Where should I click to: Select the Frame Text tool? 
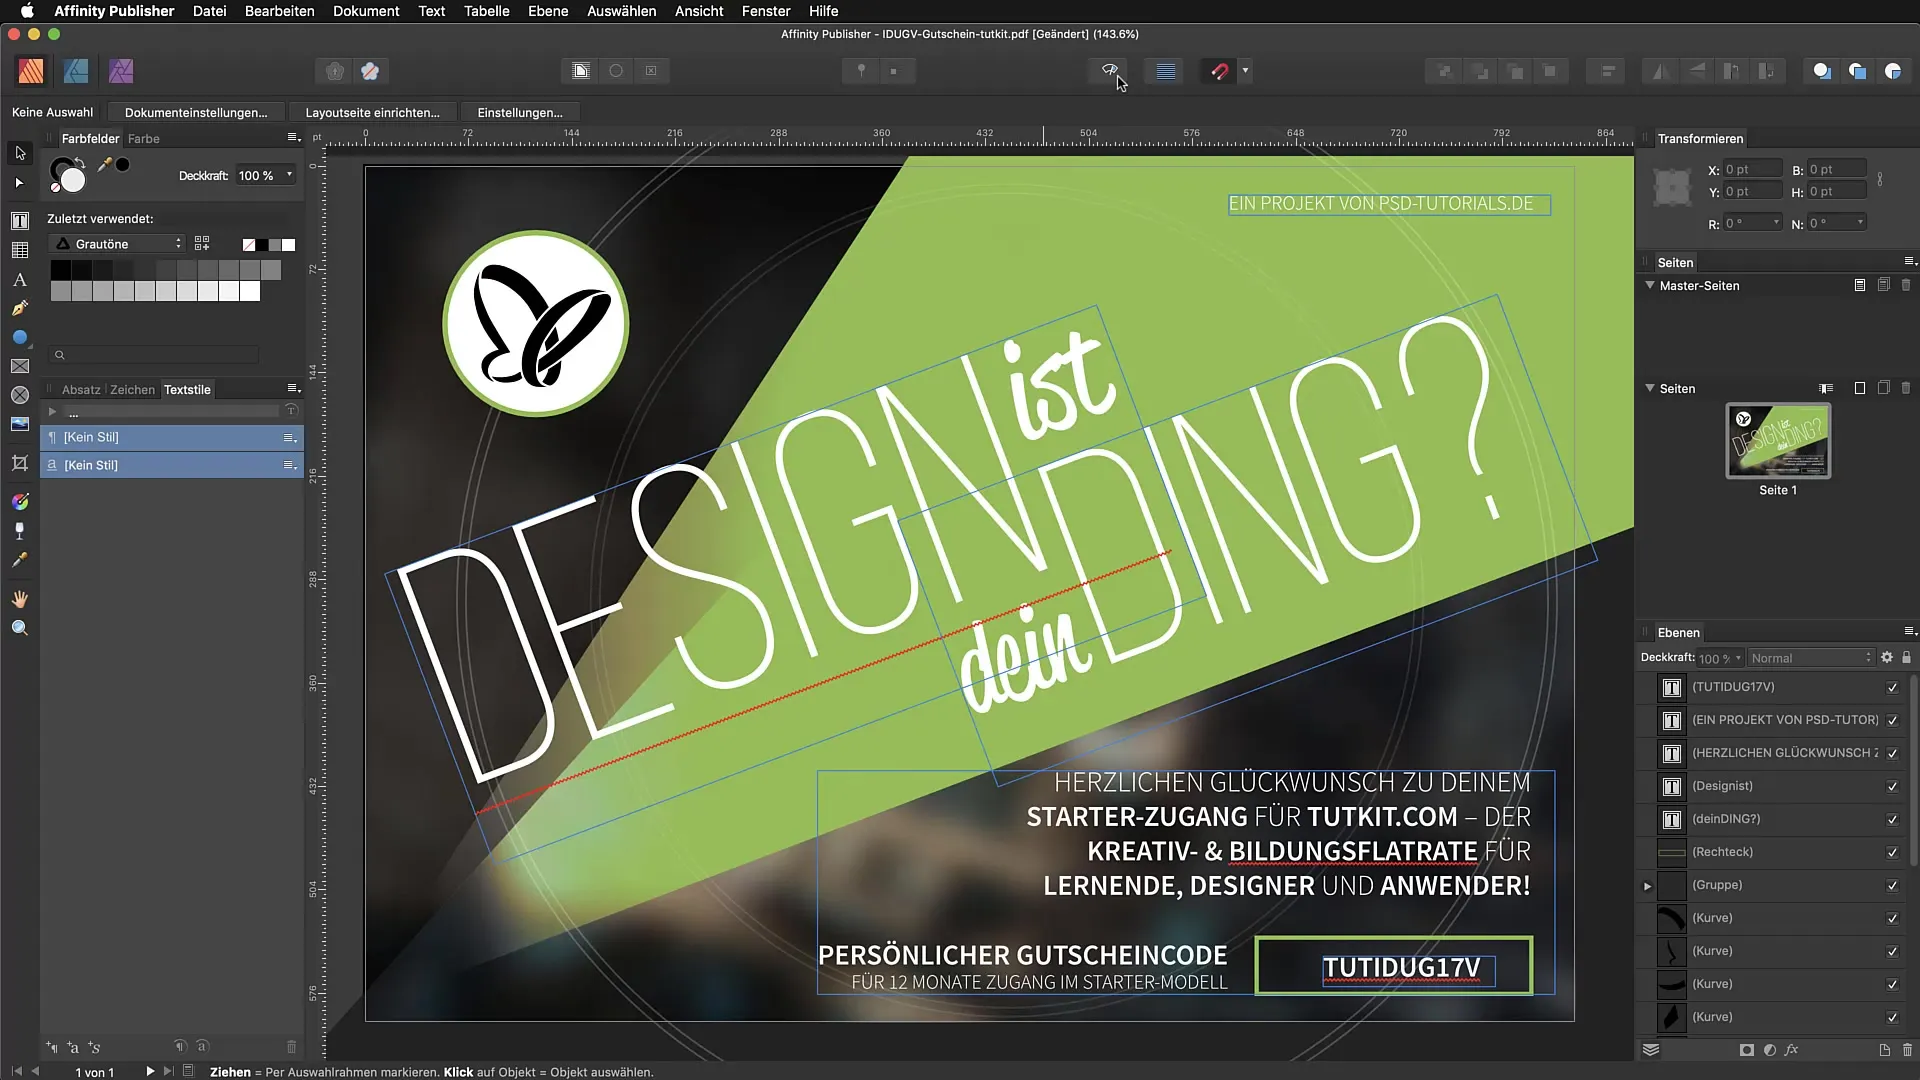coord(20,221)
